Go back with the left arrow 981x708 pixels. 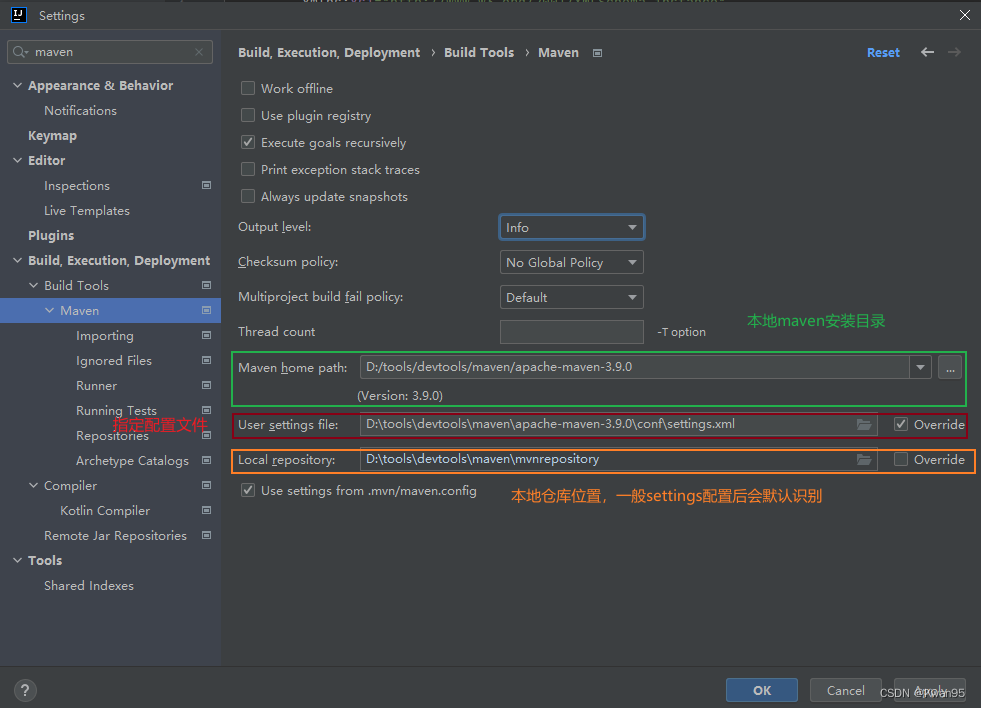[927, 53]
